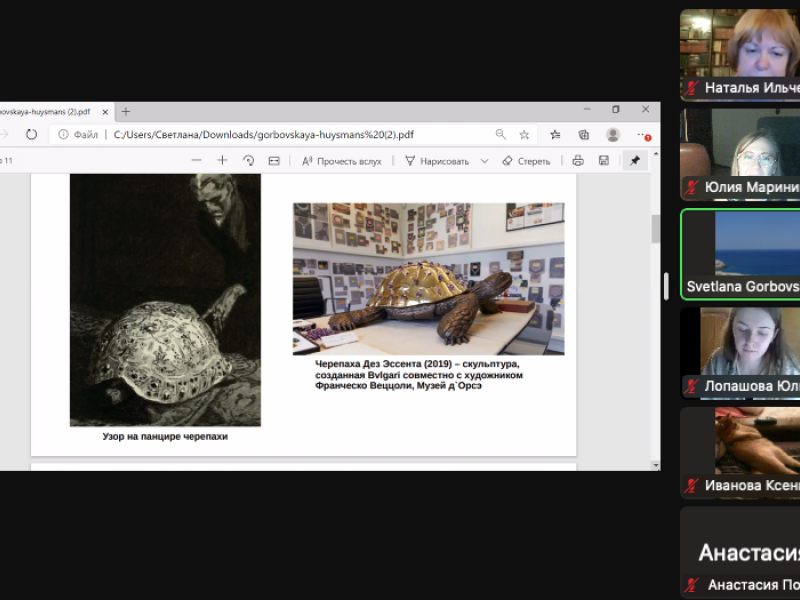Open the browser Collections icon
800x600 pixels.
point(584,134)
